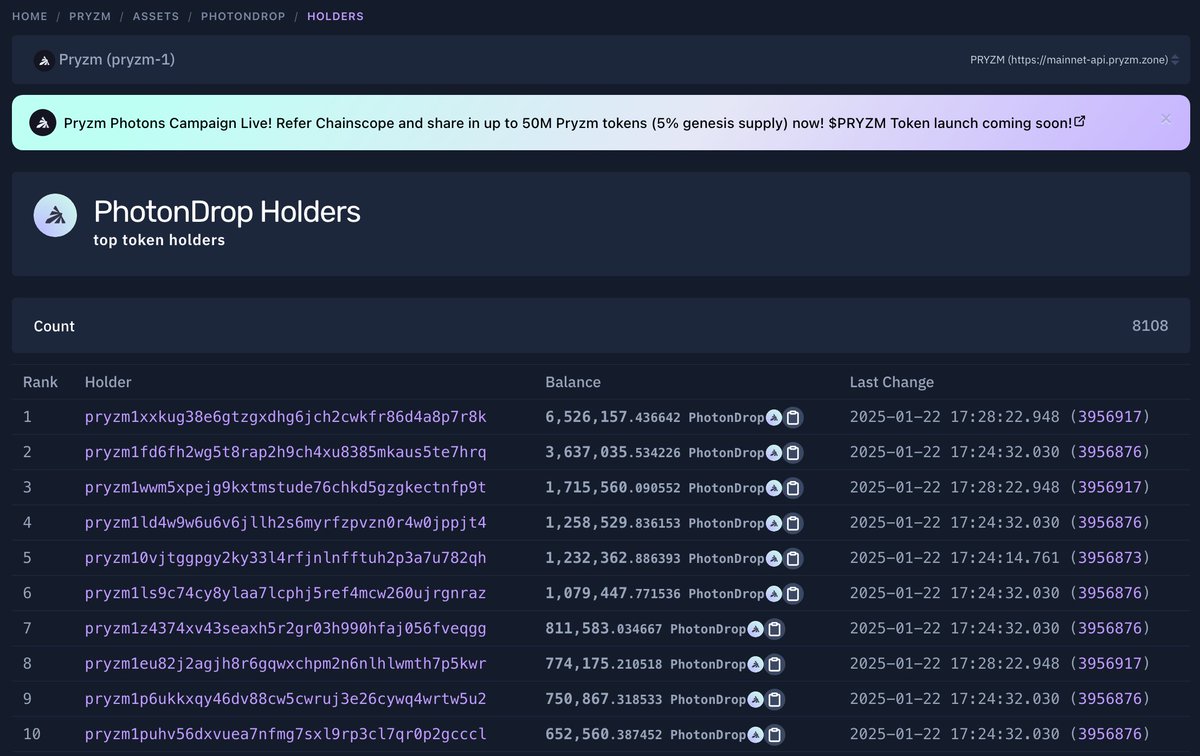Click timestamp 2025-01-22 17:24:14.761

click(x=955, y=558)
